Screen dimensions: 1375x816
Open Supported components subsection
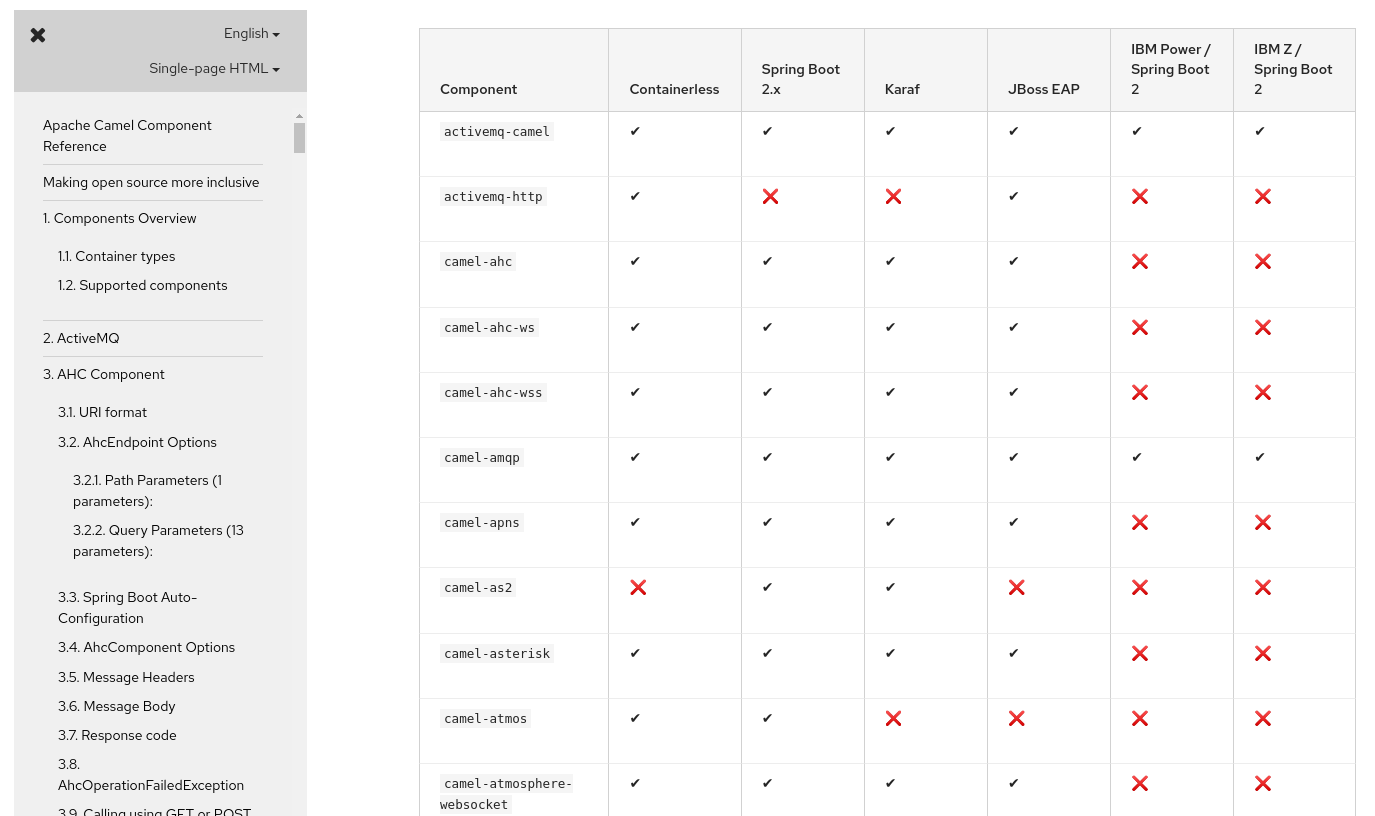143,286
